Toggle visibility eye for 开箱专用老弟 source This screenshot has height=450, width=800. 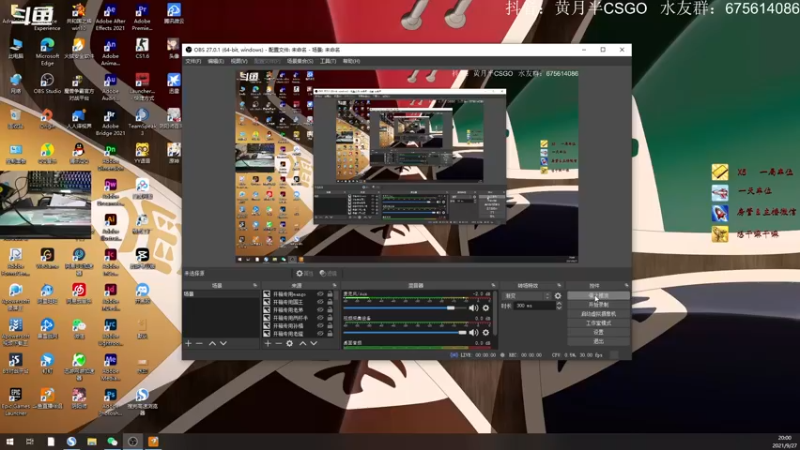(x=320, y=310)
